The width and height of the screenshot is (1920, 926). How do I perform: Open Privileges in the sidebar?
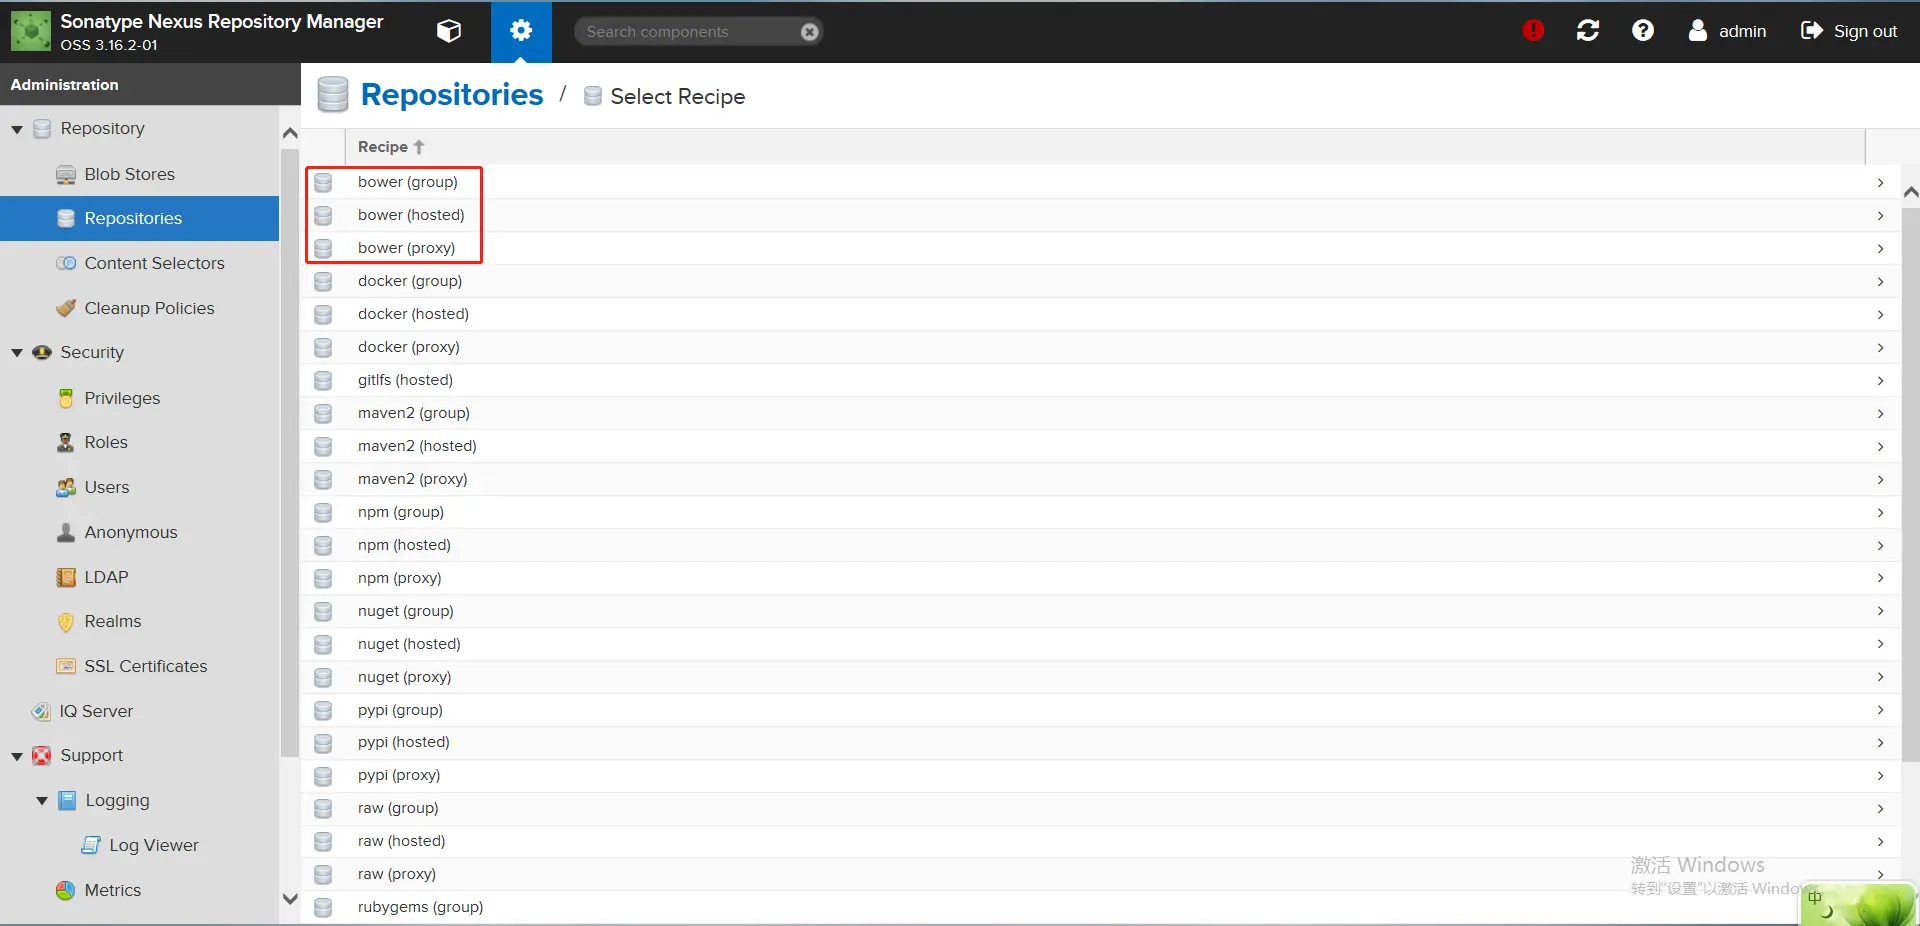click(x=122, y=398)
